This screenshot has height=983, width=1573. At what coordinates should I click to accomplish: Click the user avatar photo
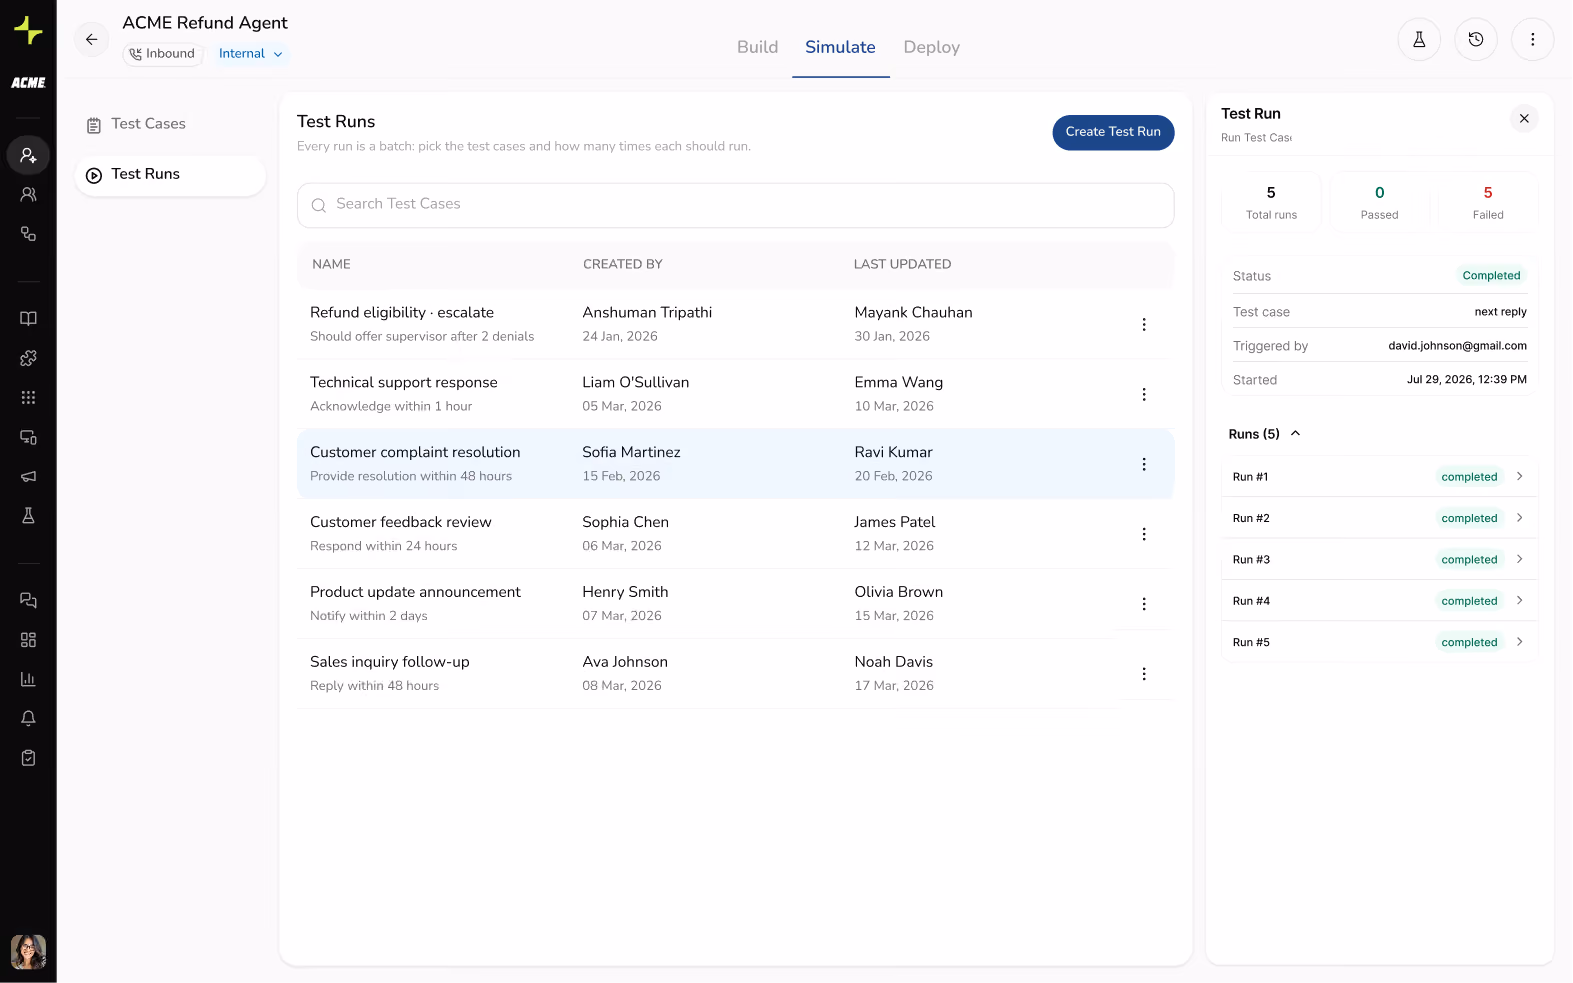pyautogui.click(x=28, y=952)
